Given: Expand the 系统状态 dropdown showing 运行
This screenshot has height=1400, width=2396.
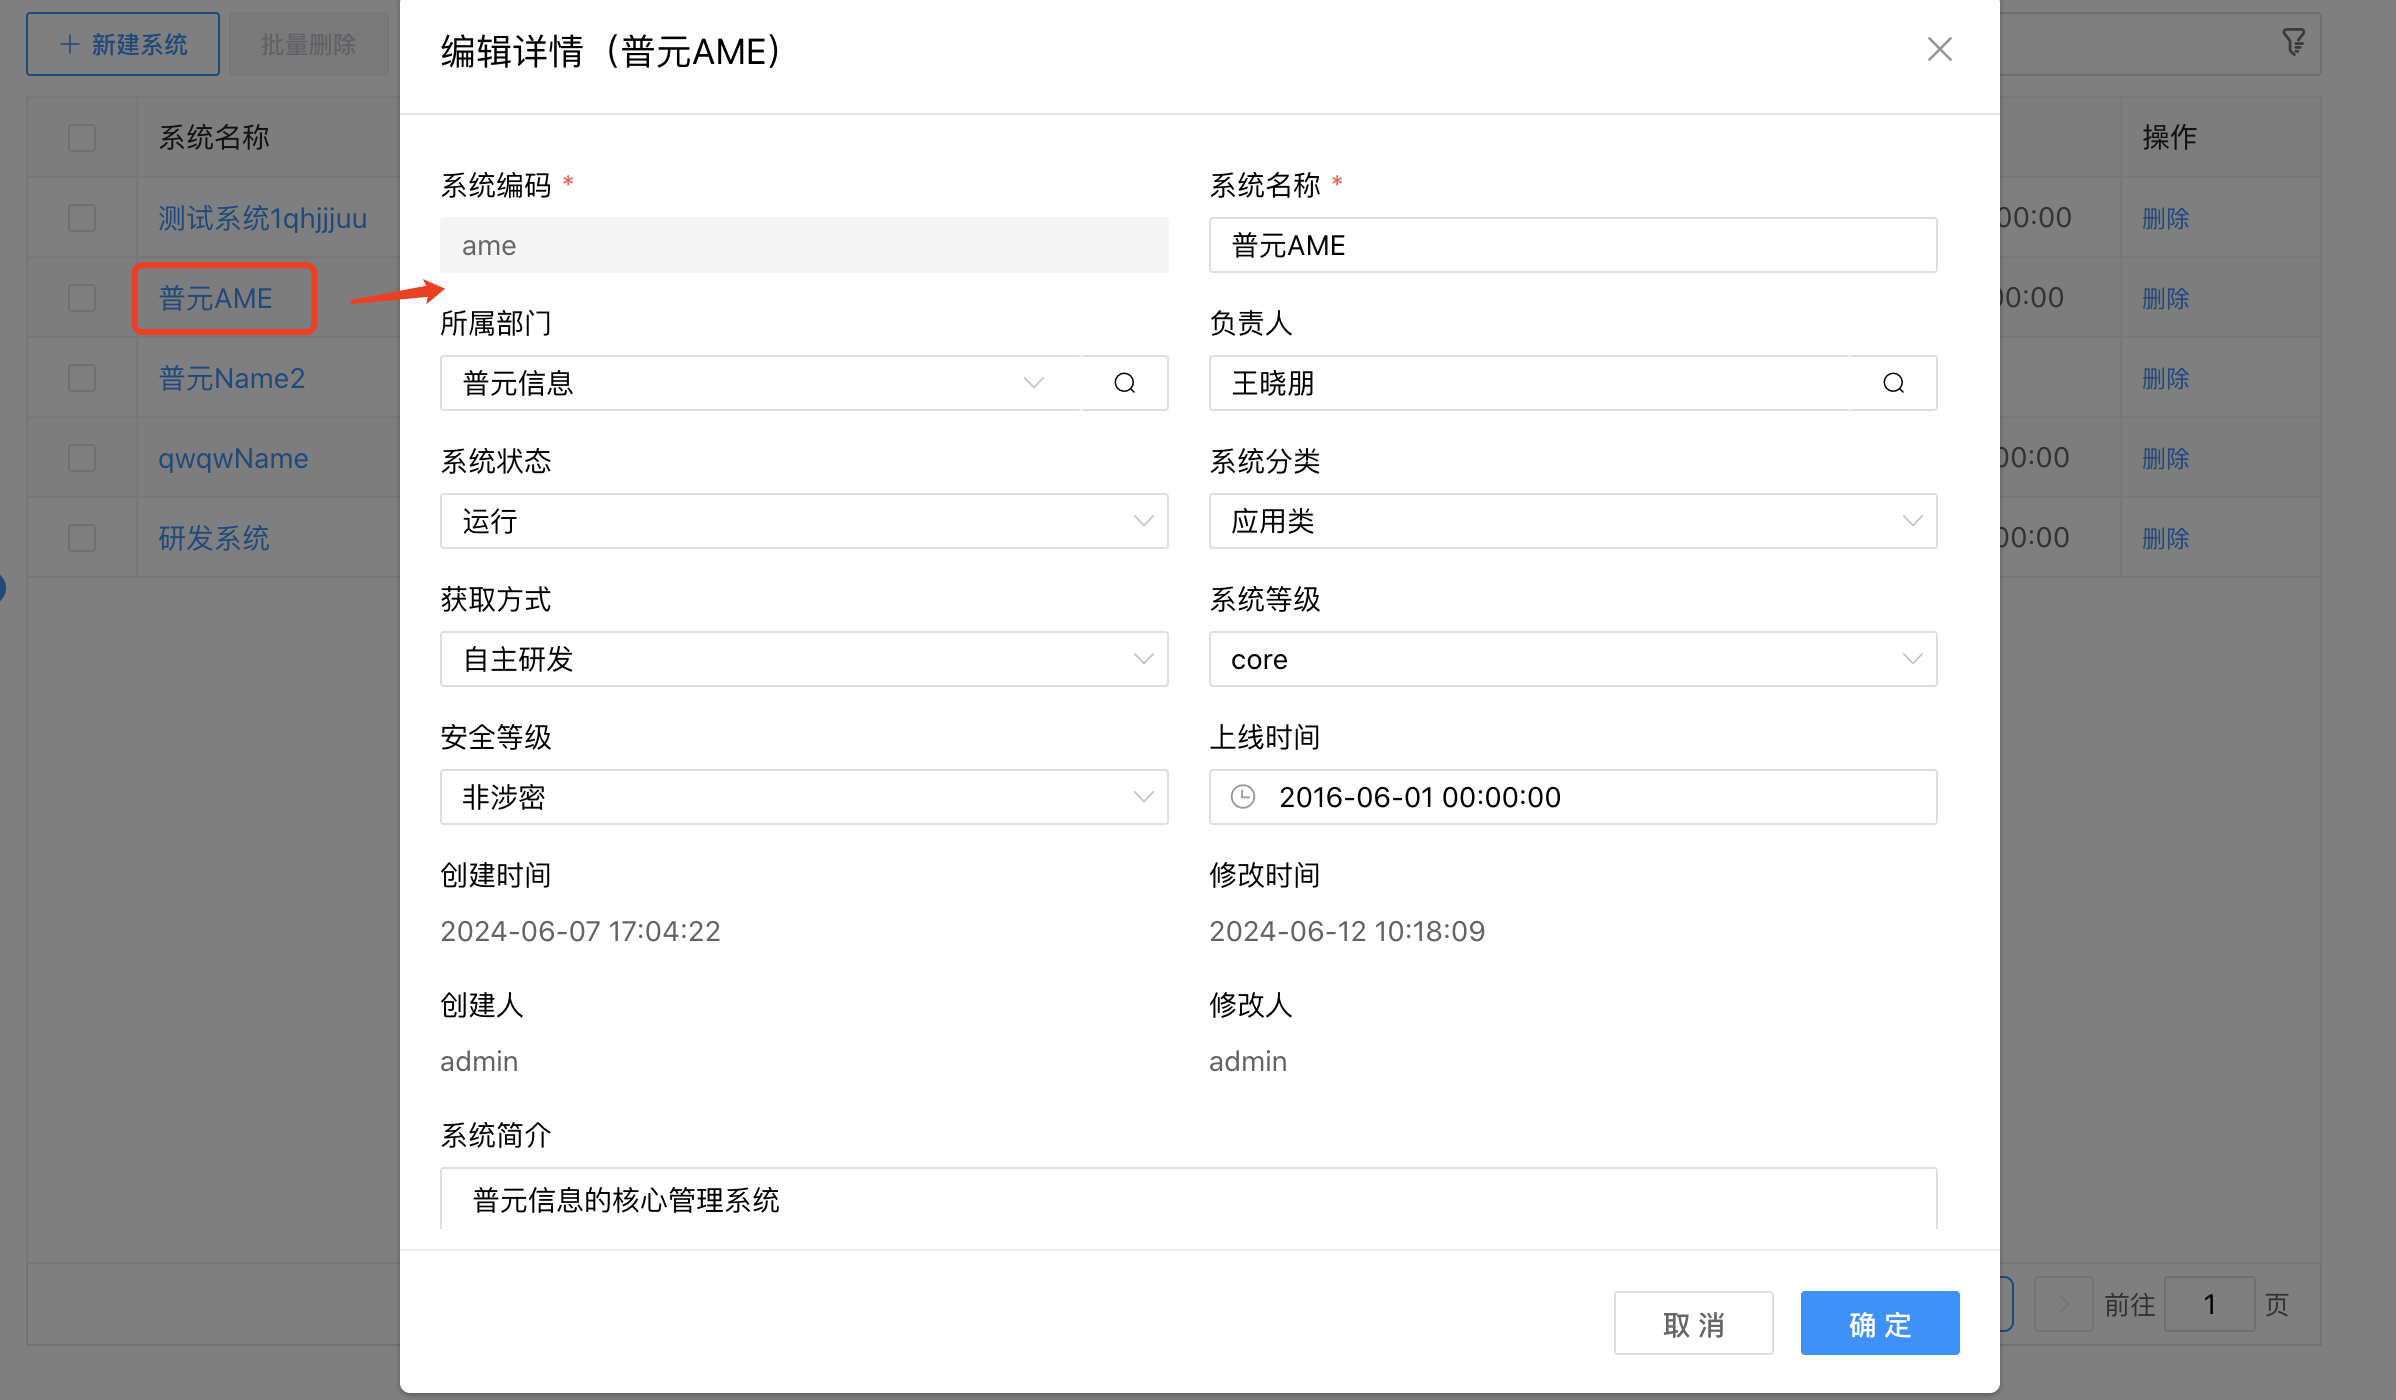Looking at the screenshot, I should [x=1143, y=521].
